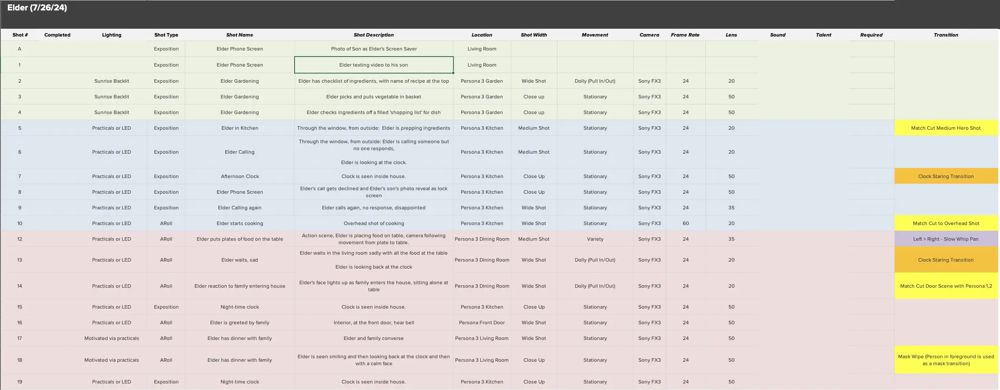Click 'Sunrise Backlit' lighting in shot 3 row
This screenshot has height=390, width=1000.
[112, 97]
